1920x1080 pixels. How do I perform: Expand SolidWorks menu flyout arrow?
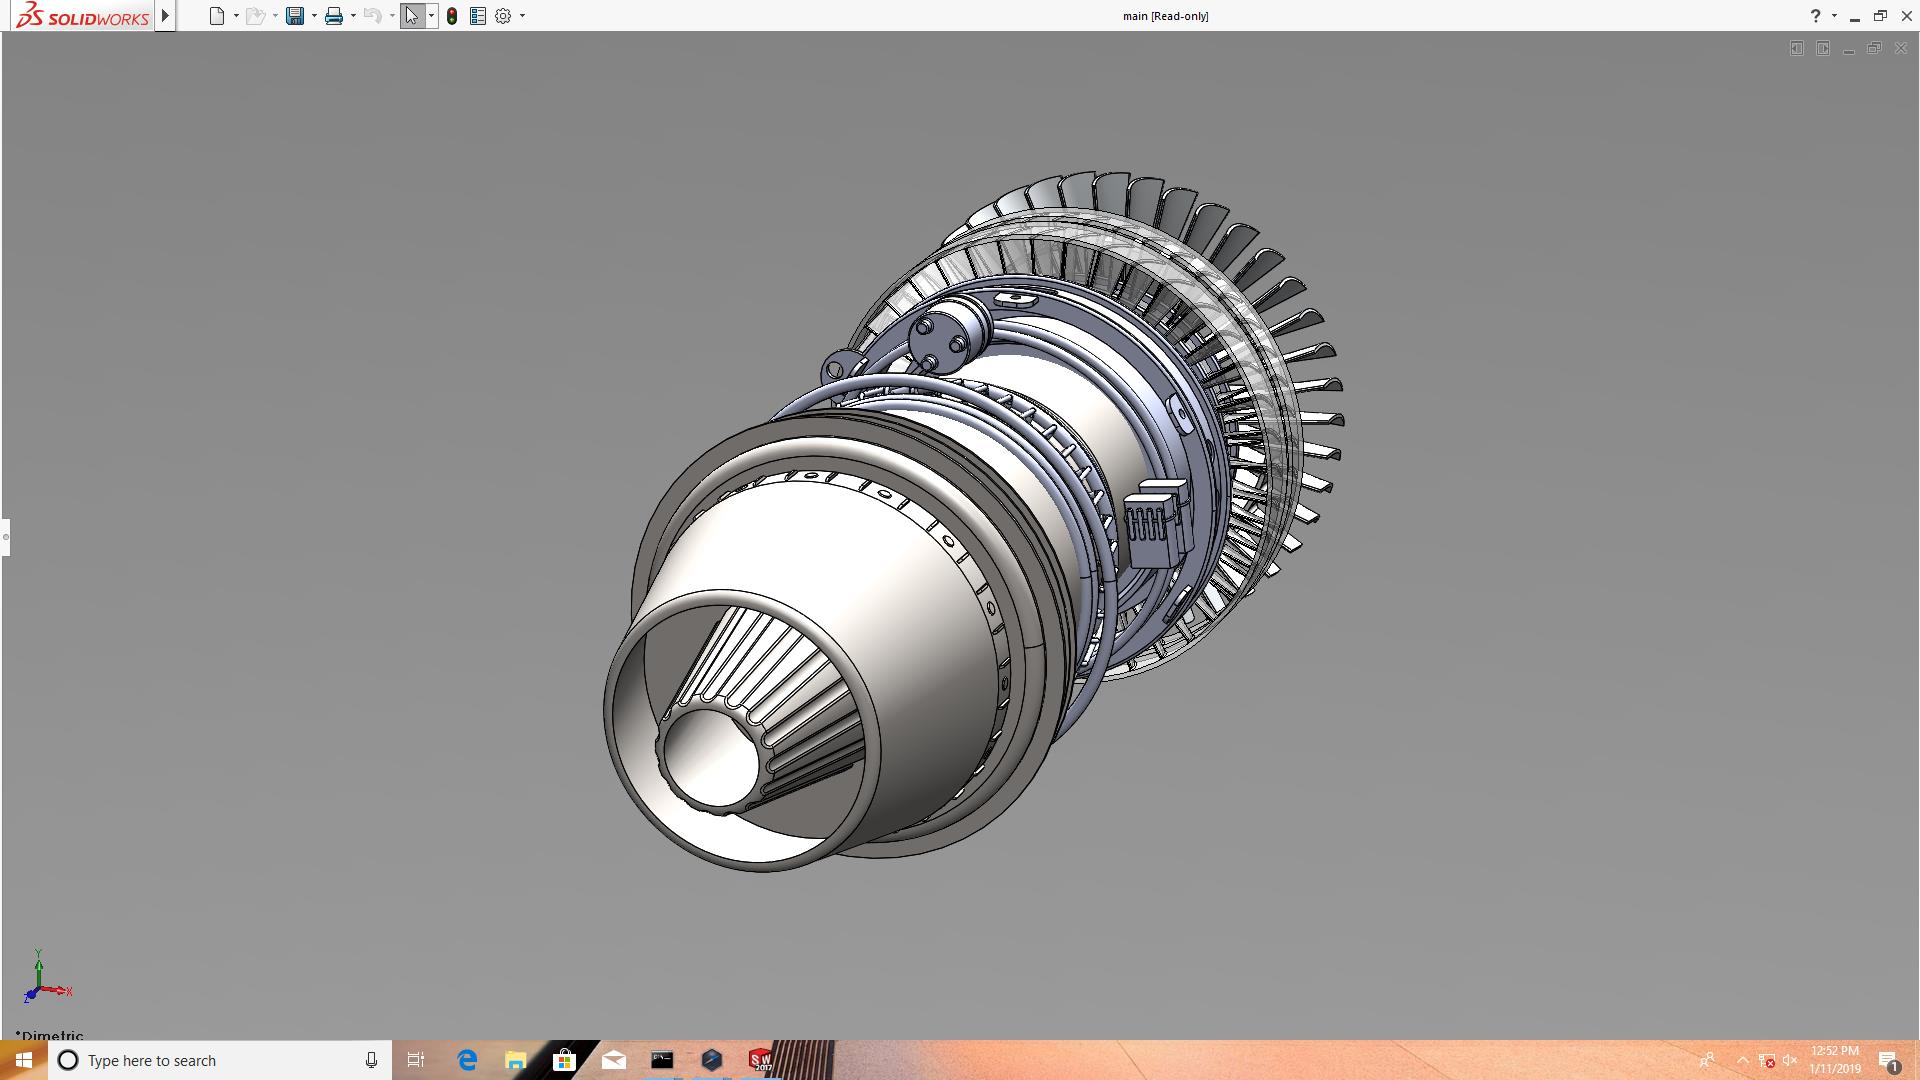166,16
